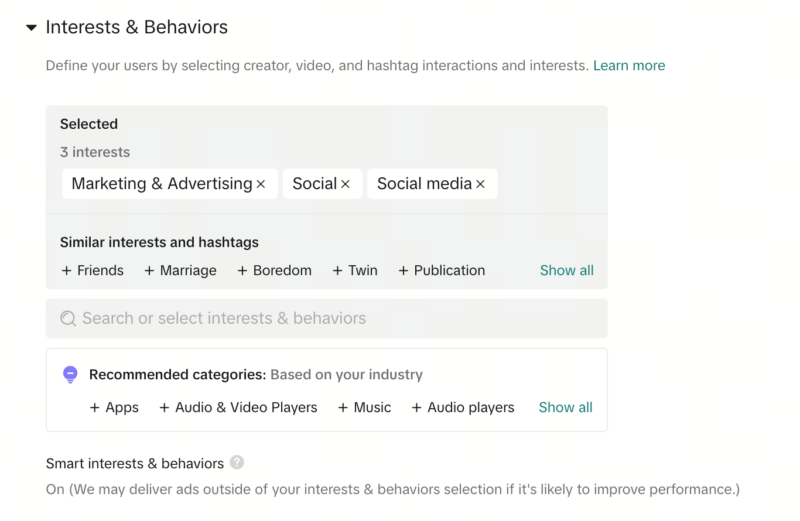Add the Audio & Video Players category
Screen dimensions: 800x521
click(x=238, y=407)
